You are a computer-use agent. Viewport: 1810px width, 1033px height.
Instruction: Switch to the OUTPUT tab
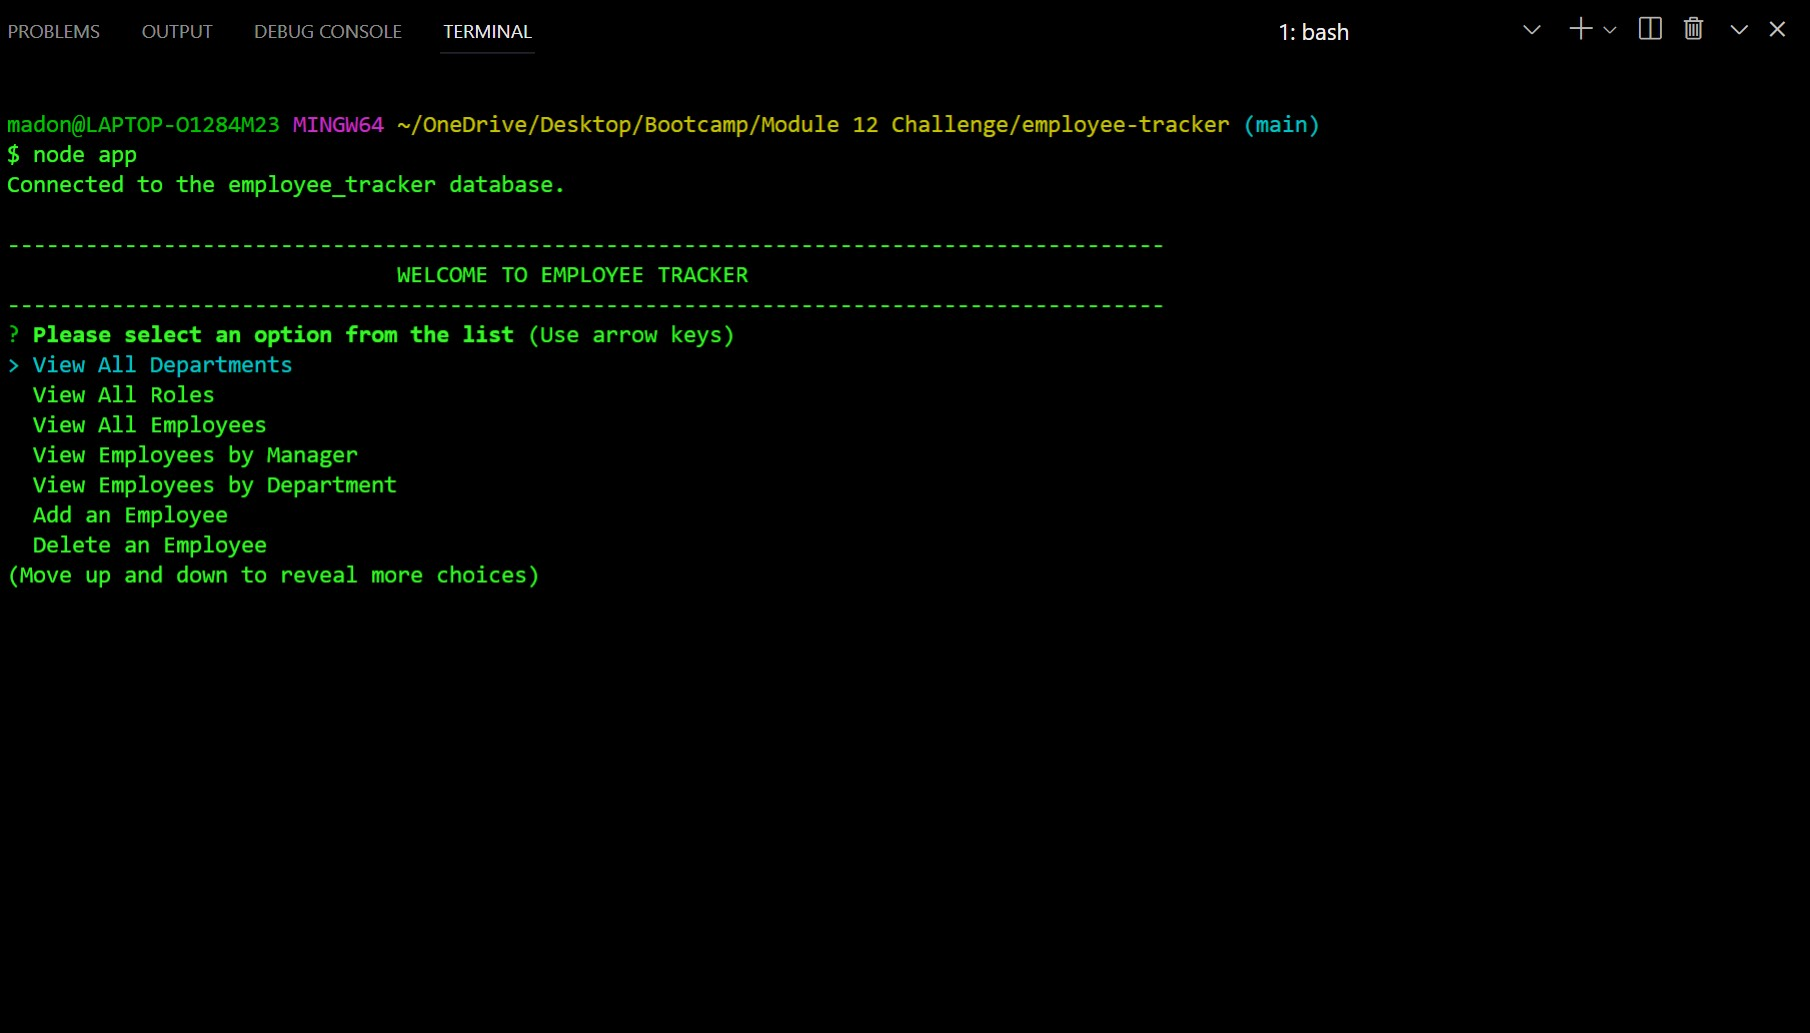pos(176,31)
